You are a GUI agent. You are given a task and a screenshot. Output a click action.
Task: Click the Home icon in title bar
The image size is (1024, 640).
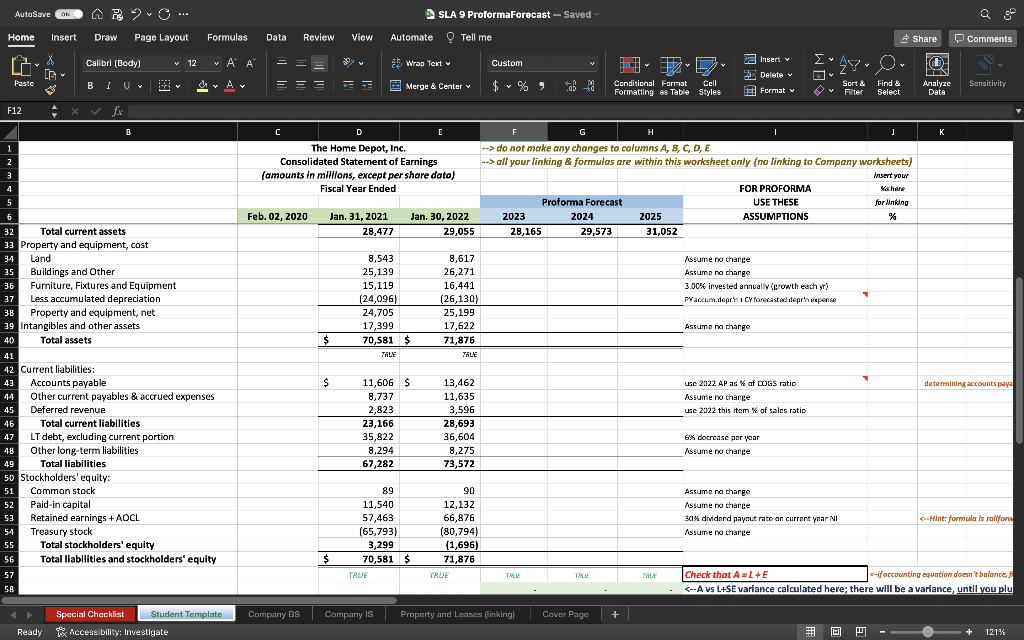tap(97, 14)
